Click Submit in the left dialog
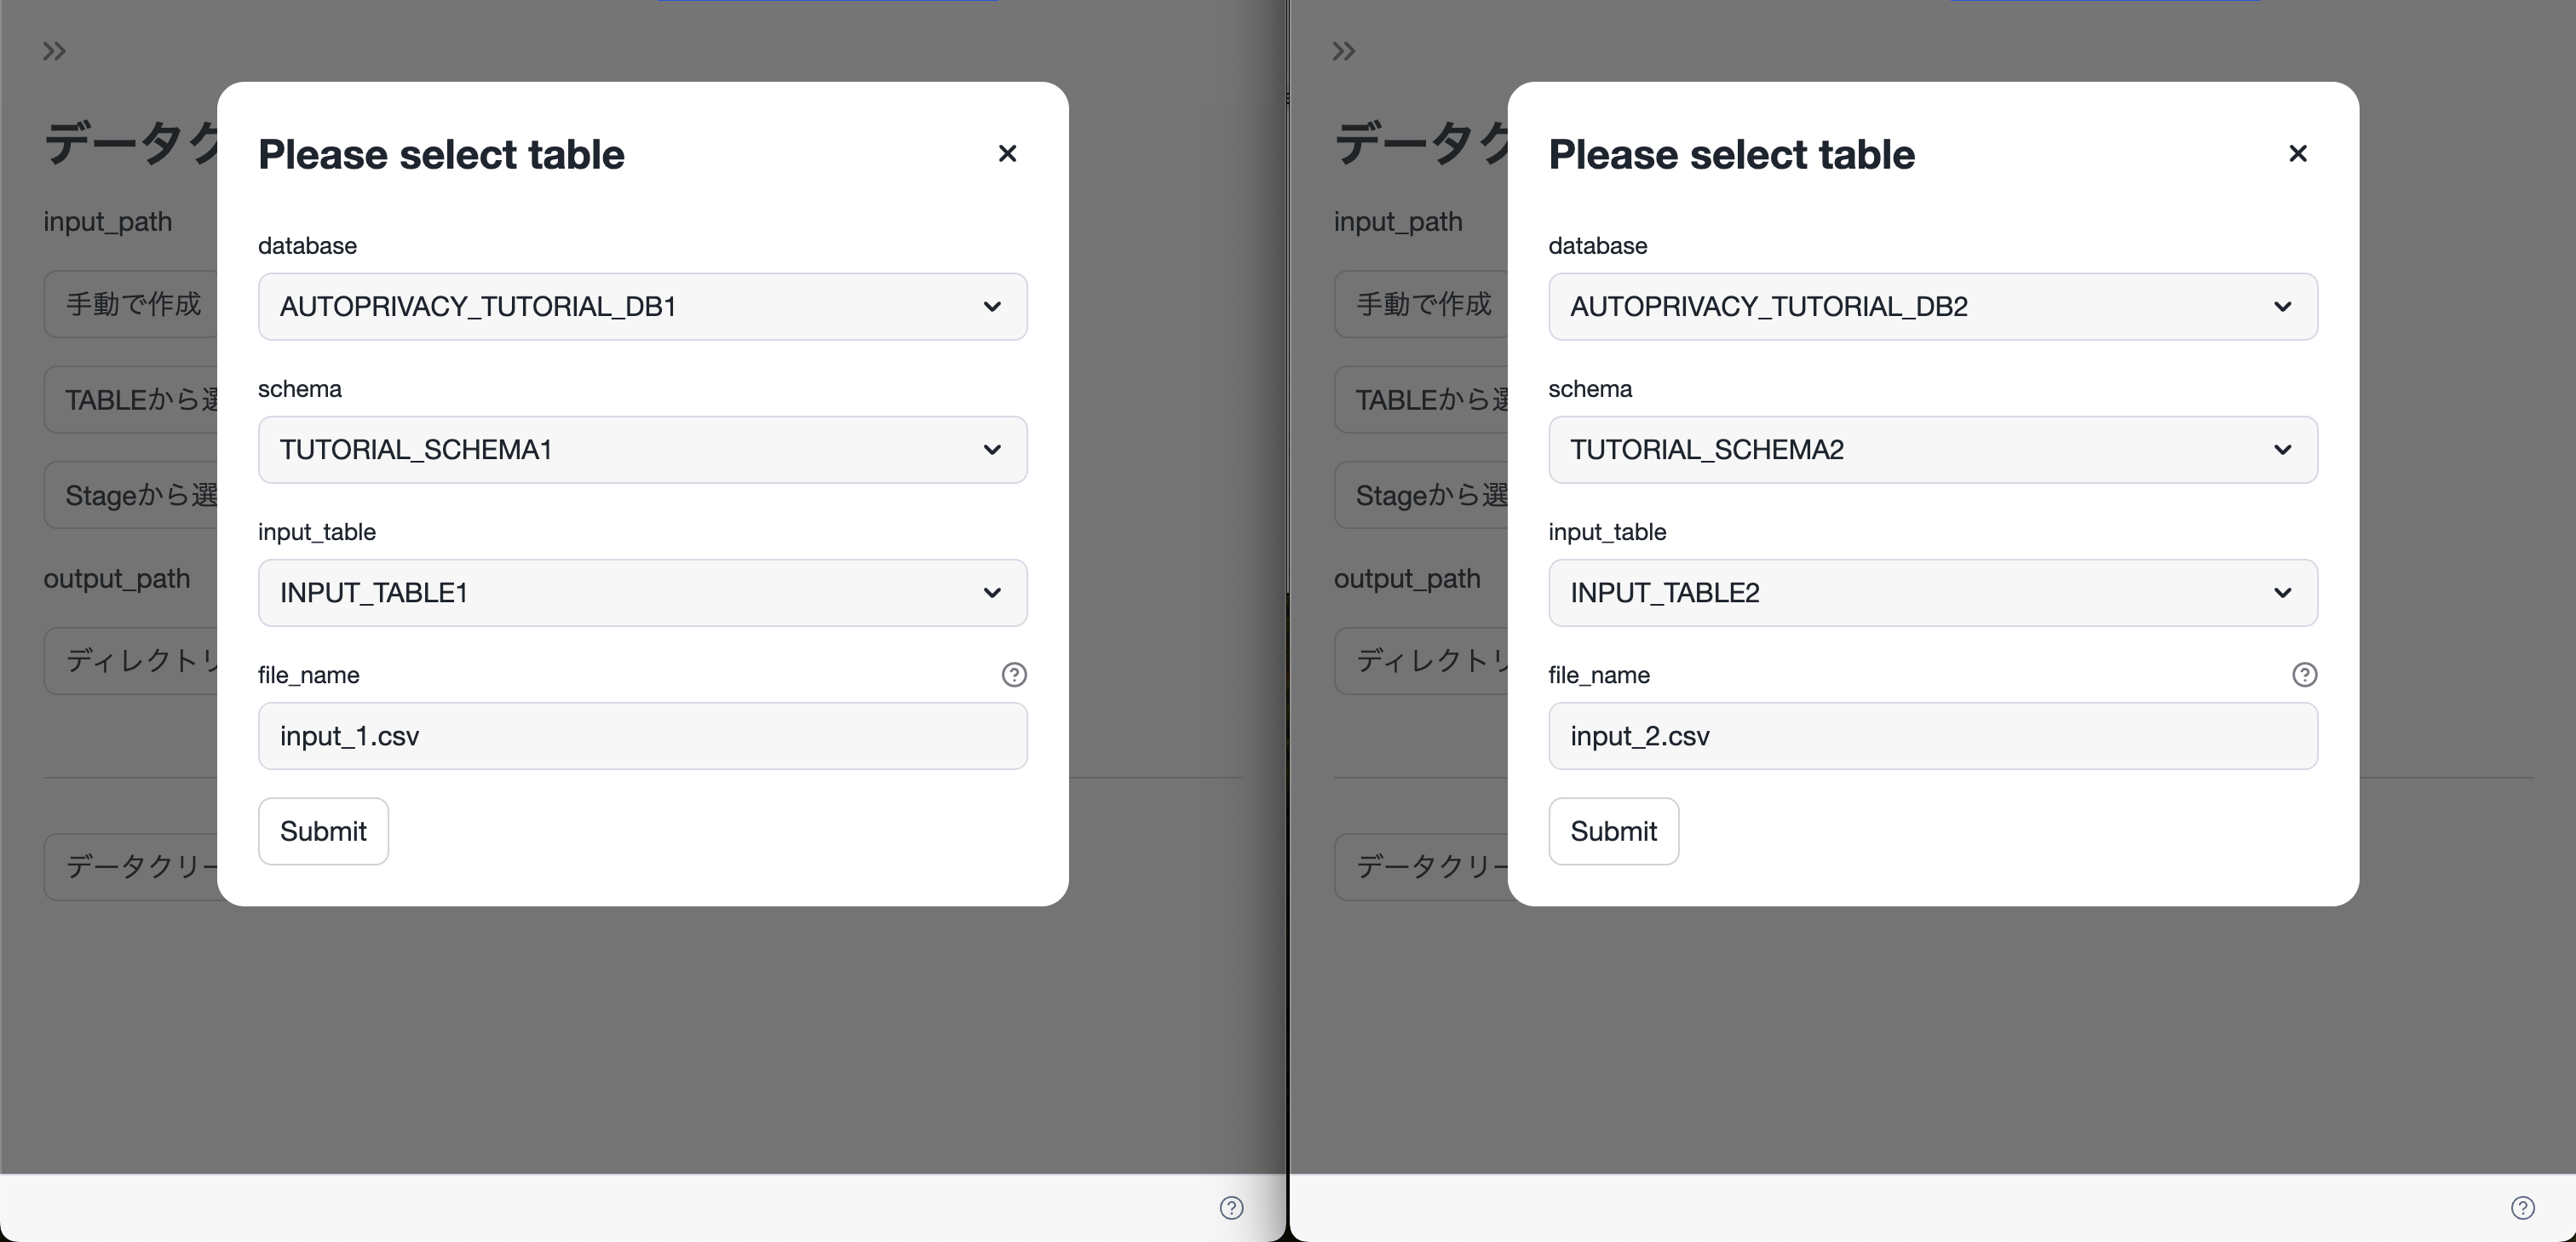This screenshot has width=2576, height=1242. (323, 831)
